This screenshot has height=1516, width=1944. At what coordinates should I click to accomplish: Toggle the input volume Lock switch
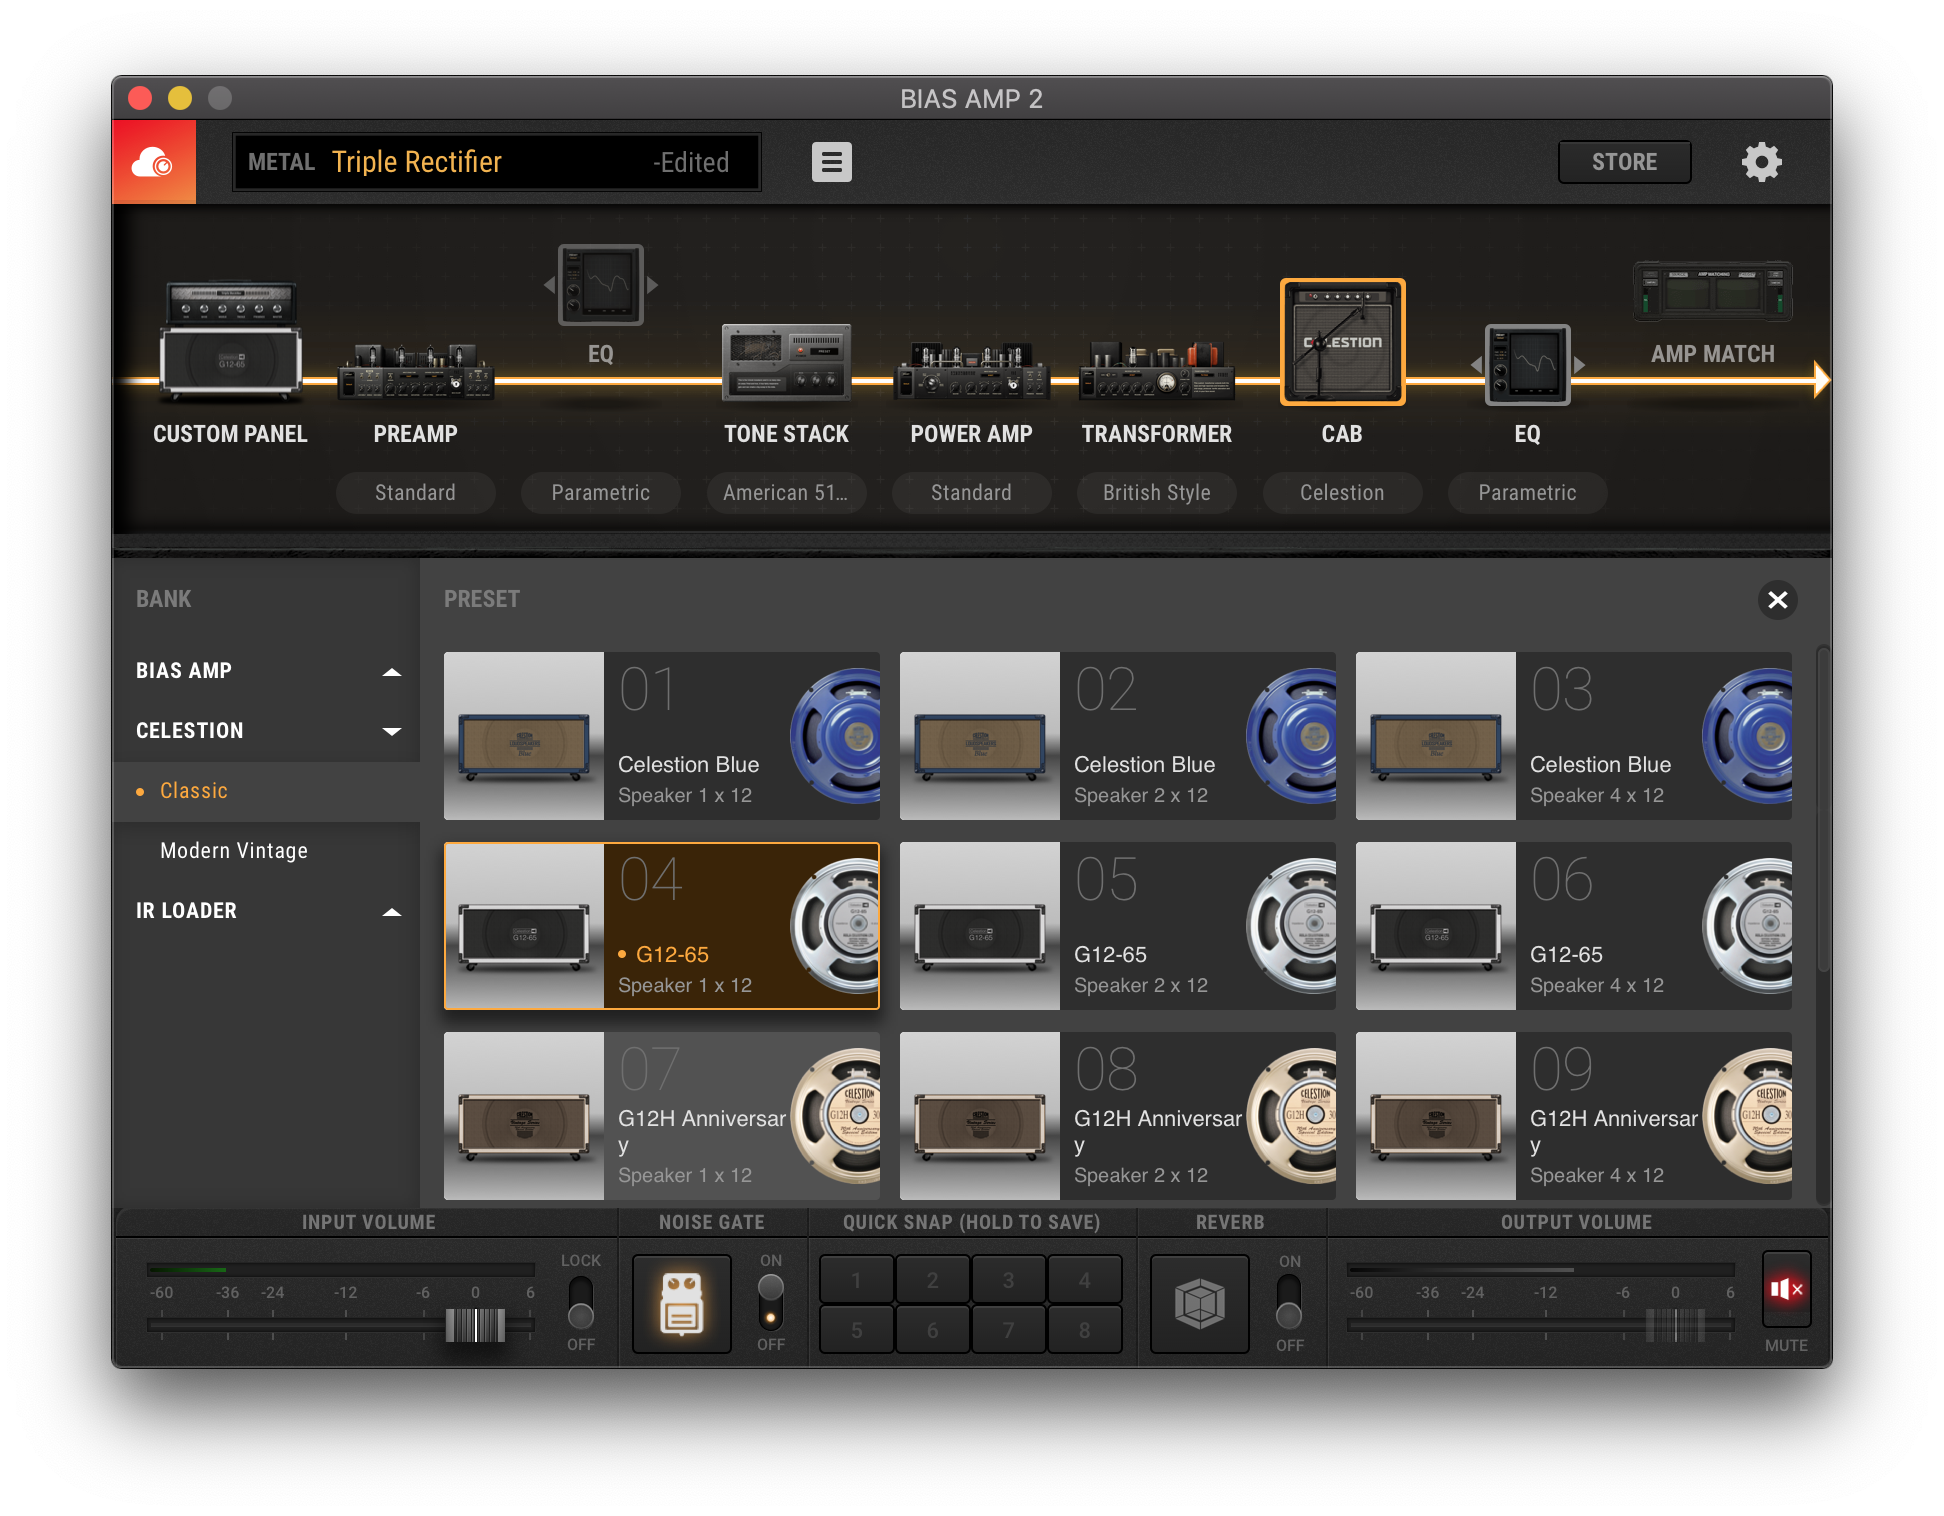pyautogui.click(x=581, y=1302)
